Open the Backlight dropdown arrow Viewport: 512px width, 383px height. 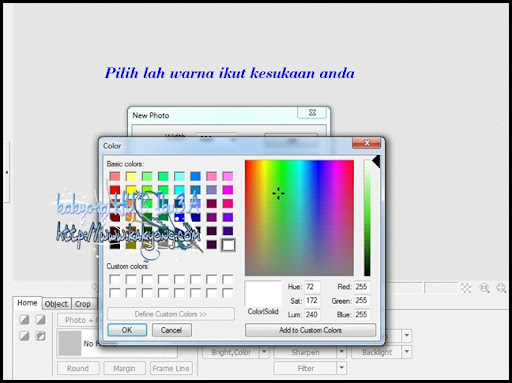coord(407,352)
